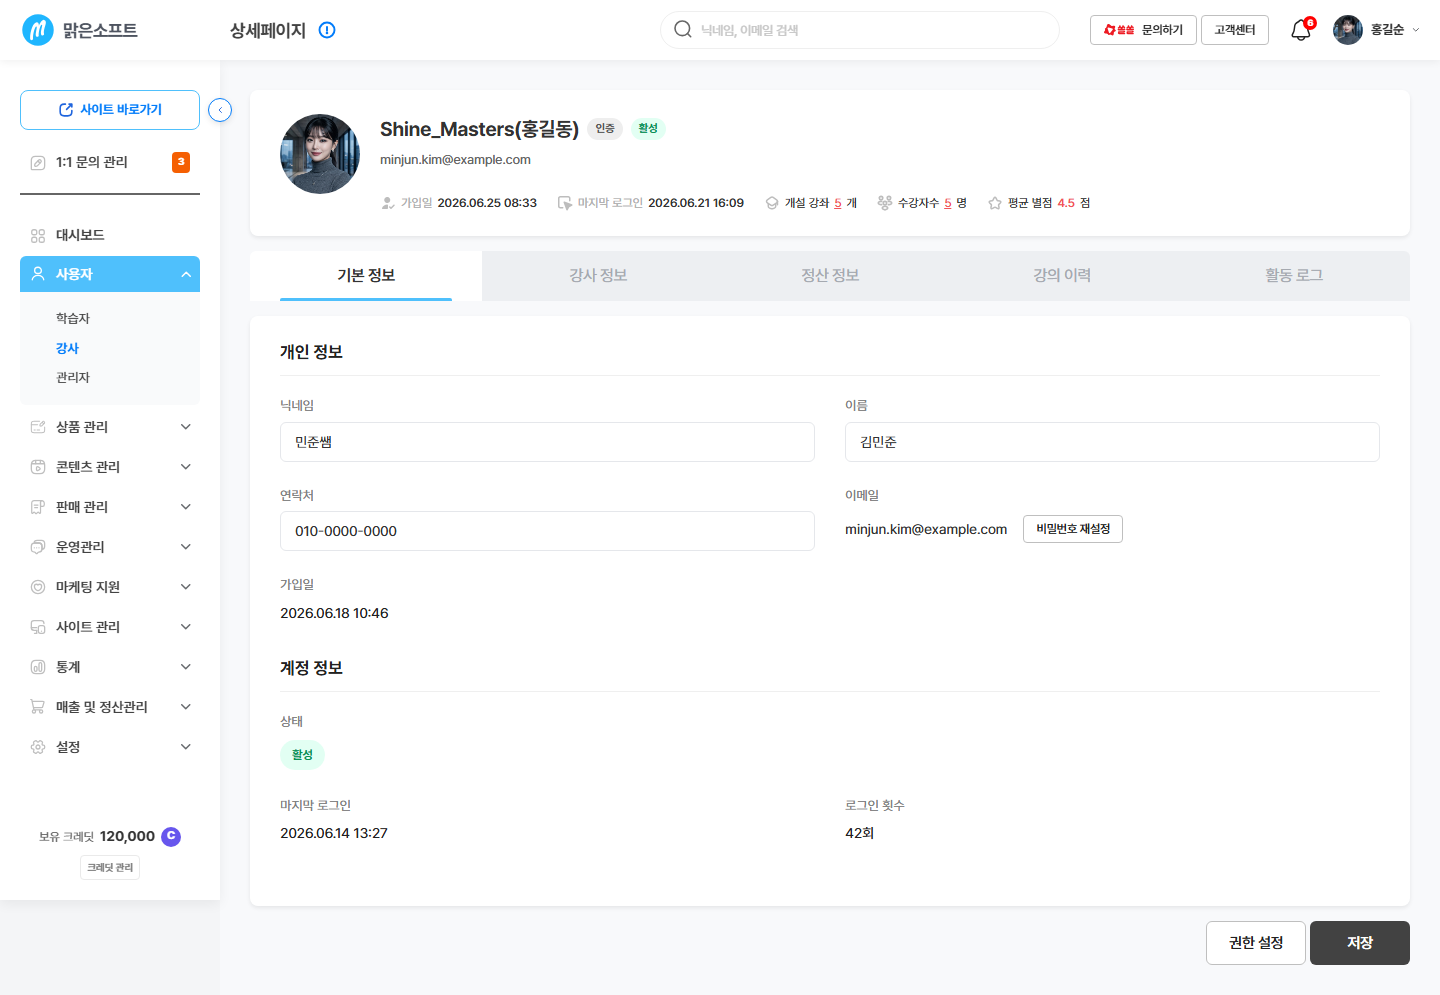Open the 관리자 submenu item

pos(73,377)
